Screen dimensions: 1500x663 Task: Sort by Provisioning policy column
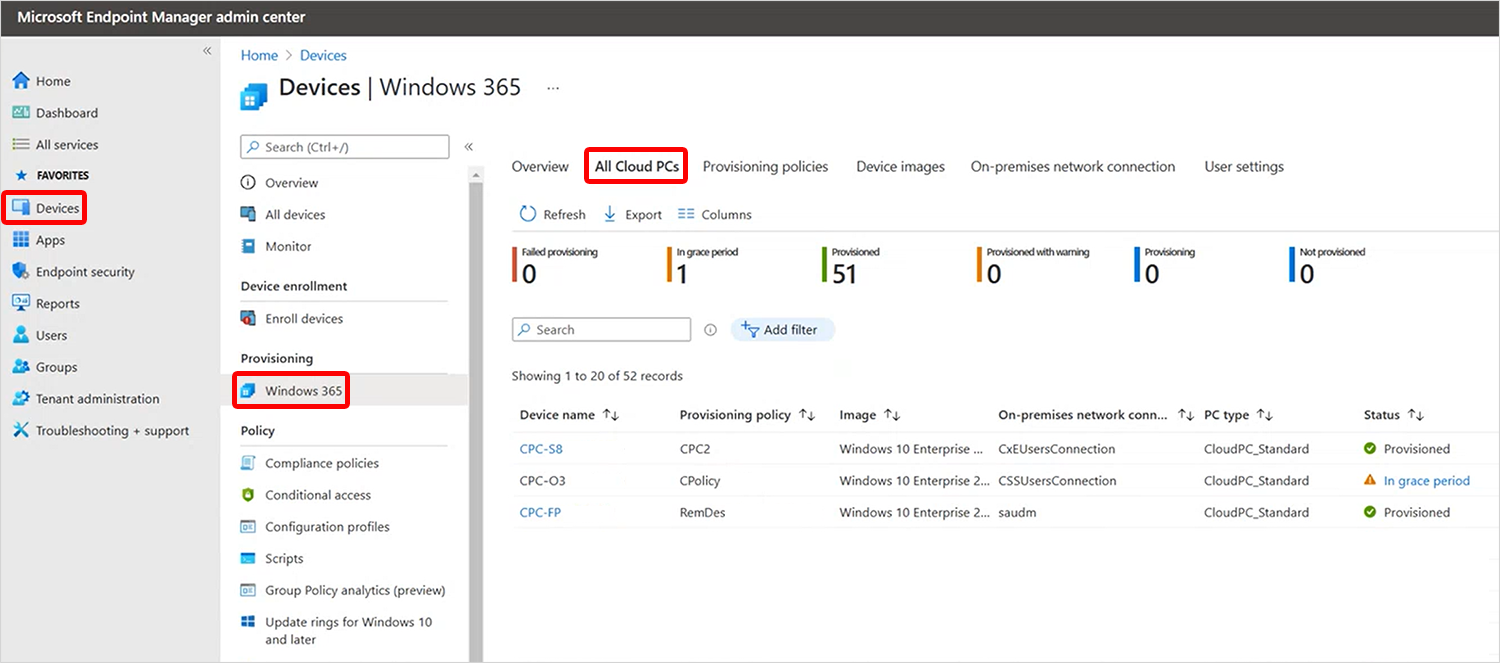[x=806, y=415]
